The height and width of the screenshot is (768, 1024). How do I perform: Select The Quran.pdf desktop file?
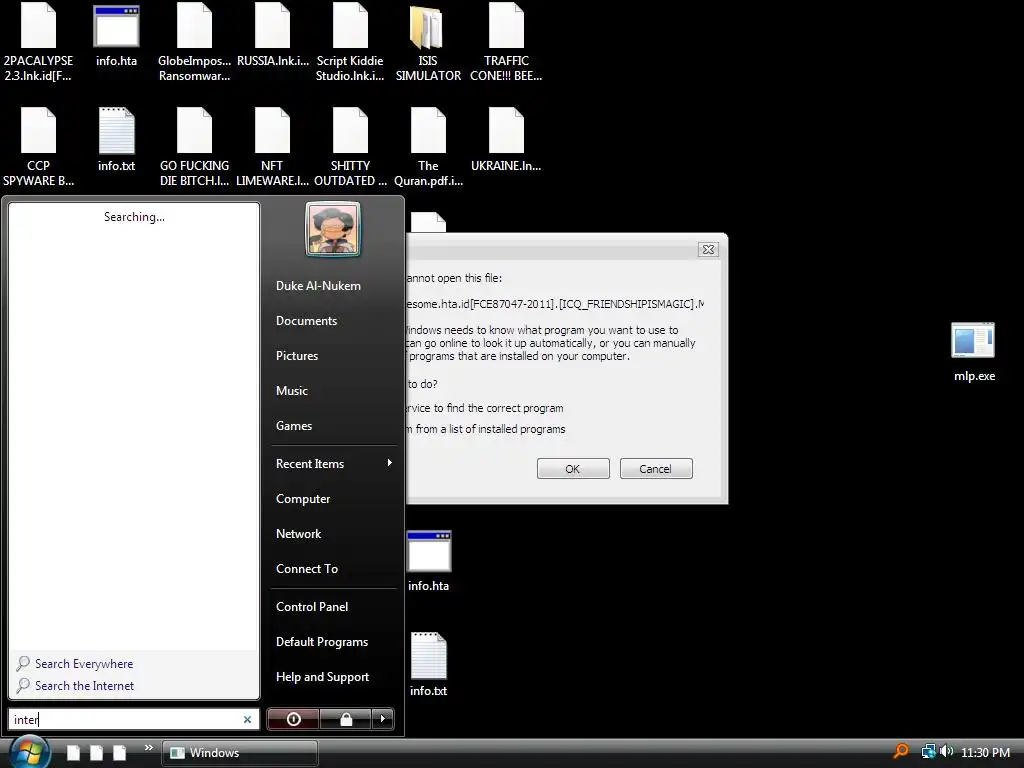tap(428, 148)
